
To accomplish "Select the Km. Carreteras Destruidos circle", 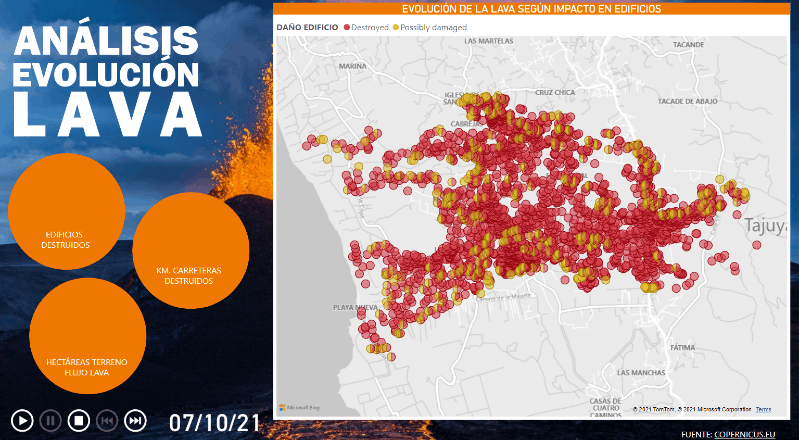I will (191, 250).
